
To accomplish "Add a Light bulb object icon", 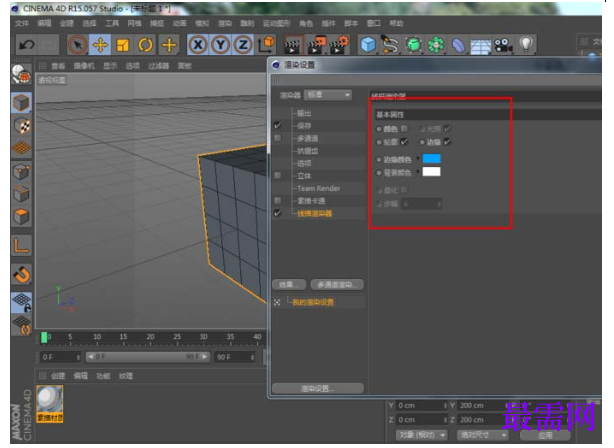I will point(526,45).
